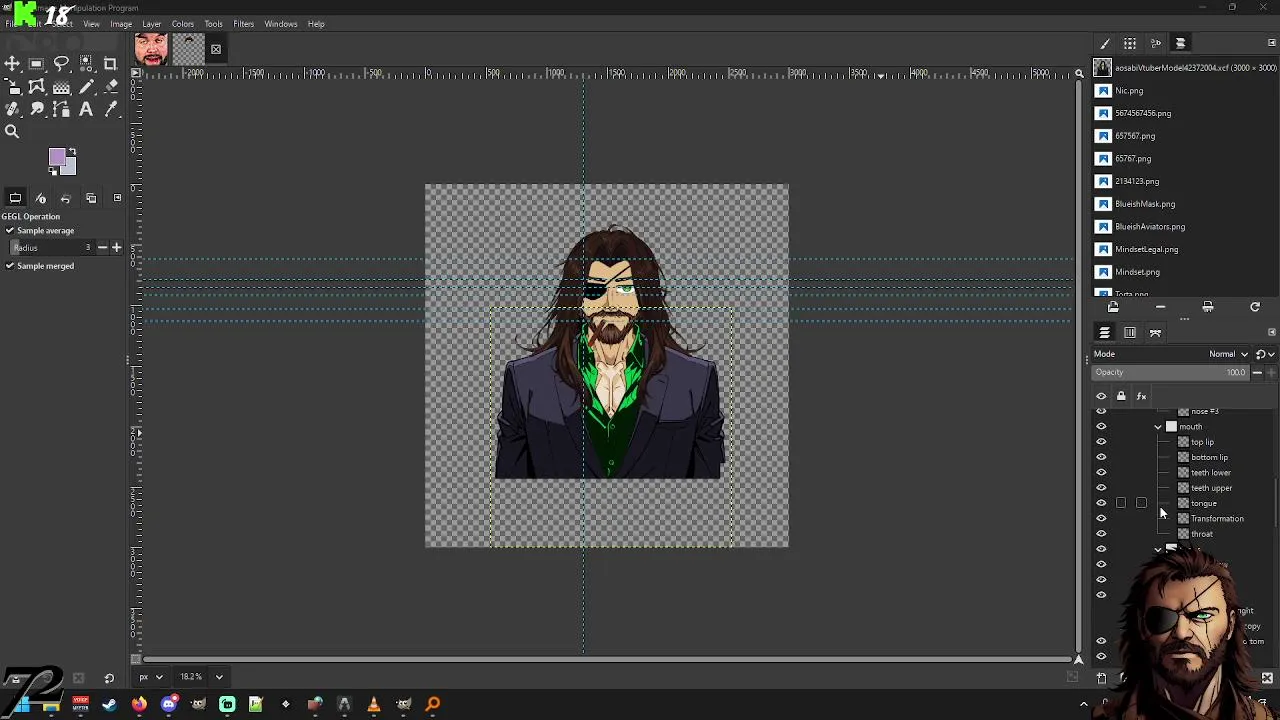
Task: Select the Move tool
Action: 12,64
